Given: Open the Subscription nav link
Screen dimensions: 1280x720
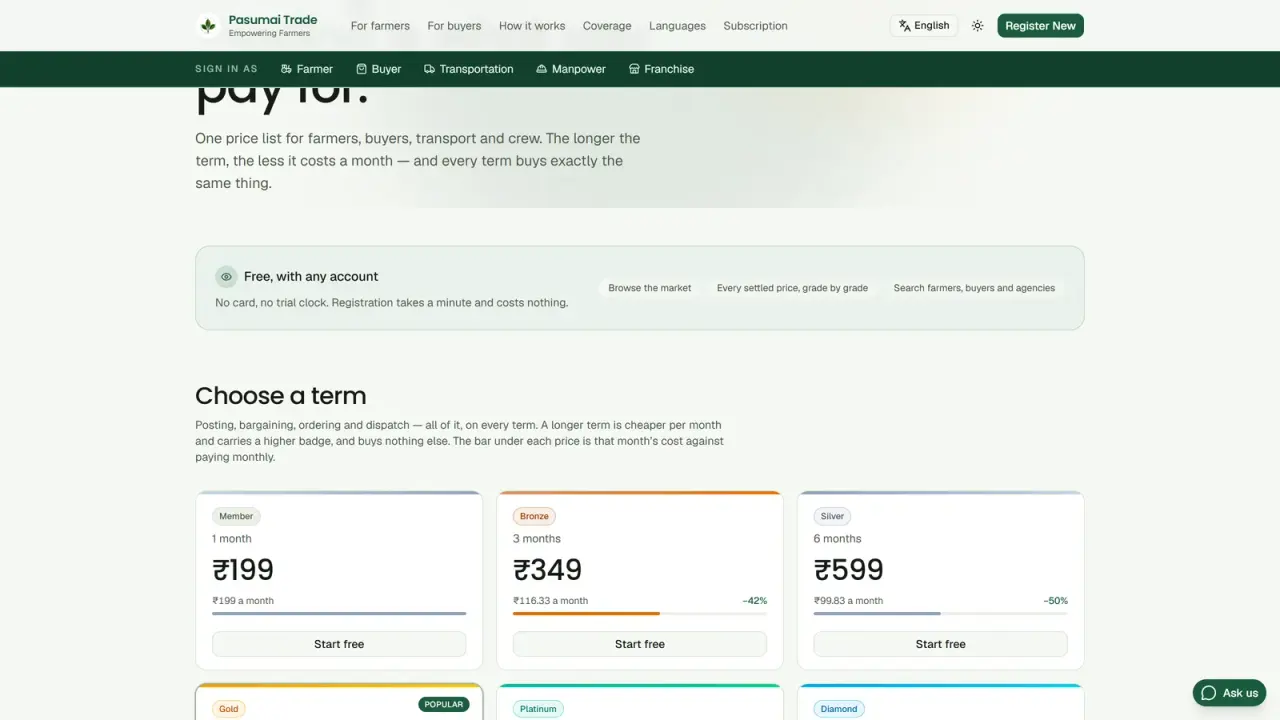Looking at the screenshot, I should coord(755,26).
